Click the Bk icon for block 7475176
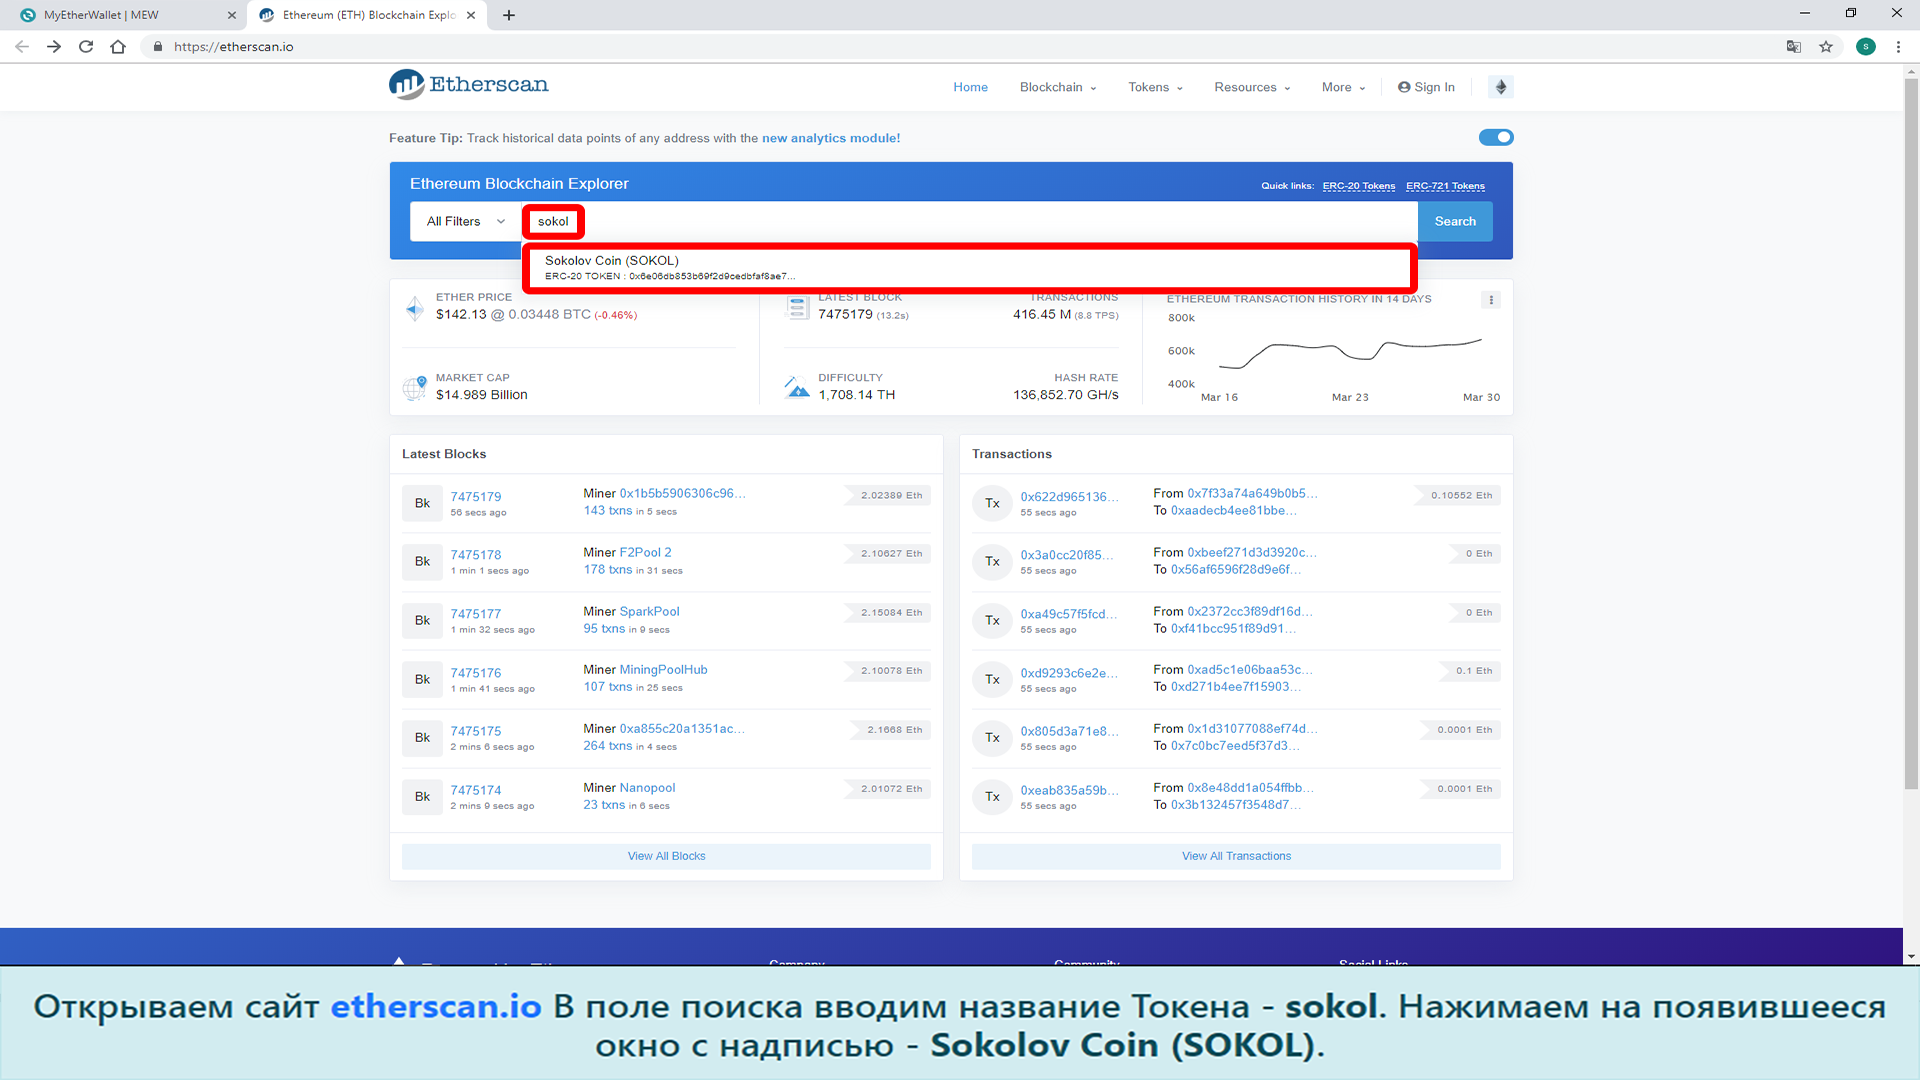 pyautogui.click(x=422, y=679)
